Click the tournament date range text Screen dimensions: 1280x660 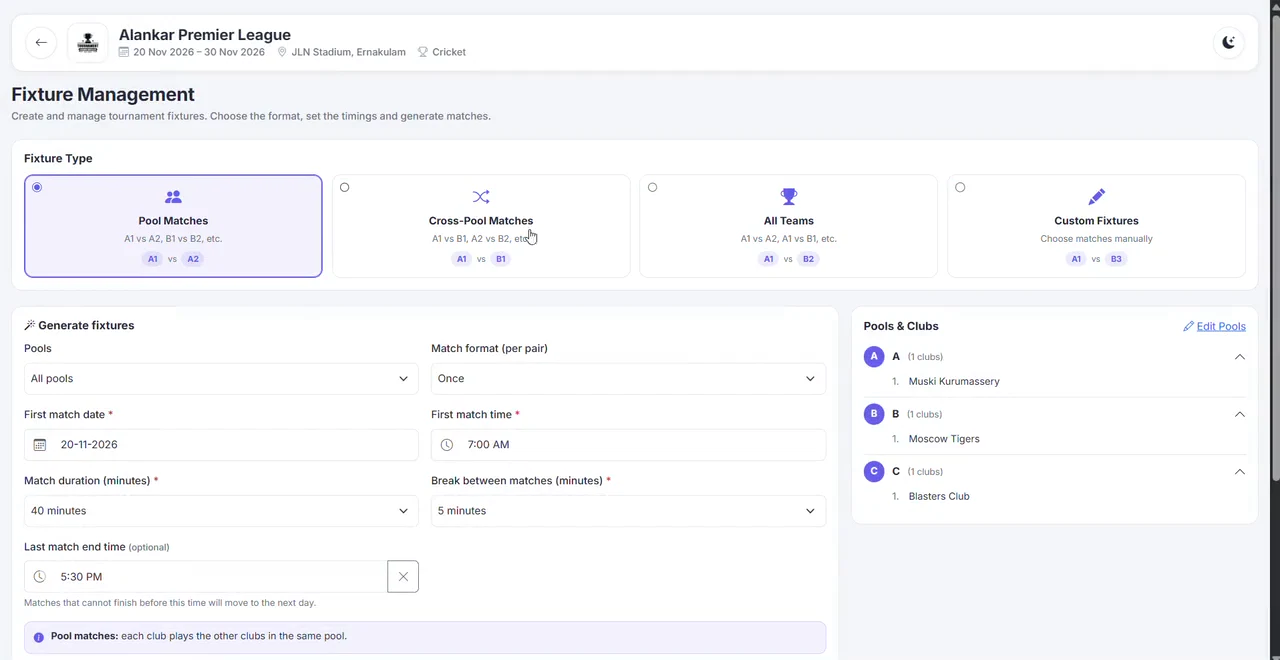[199, 52]
